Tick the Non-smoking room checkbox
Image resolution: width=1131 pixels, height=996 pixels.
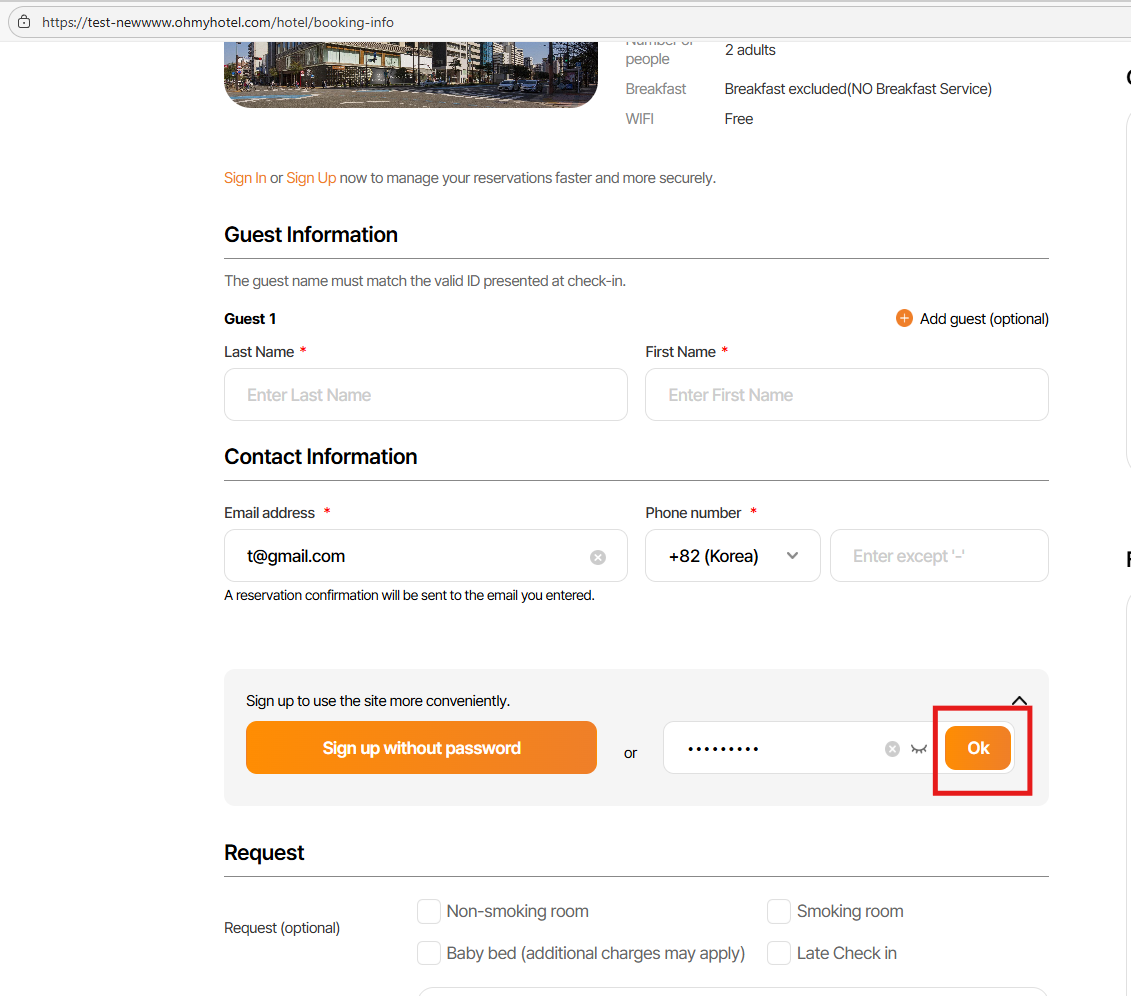coord(429,911)
